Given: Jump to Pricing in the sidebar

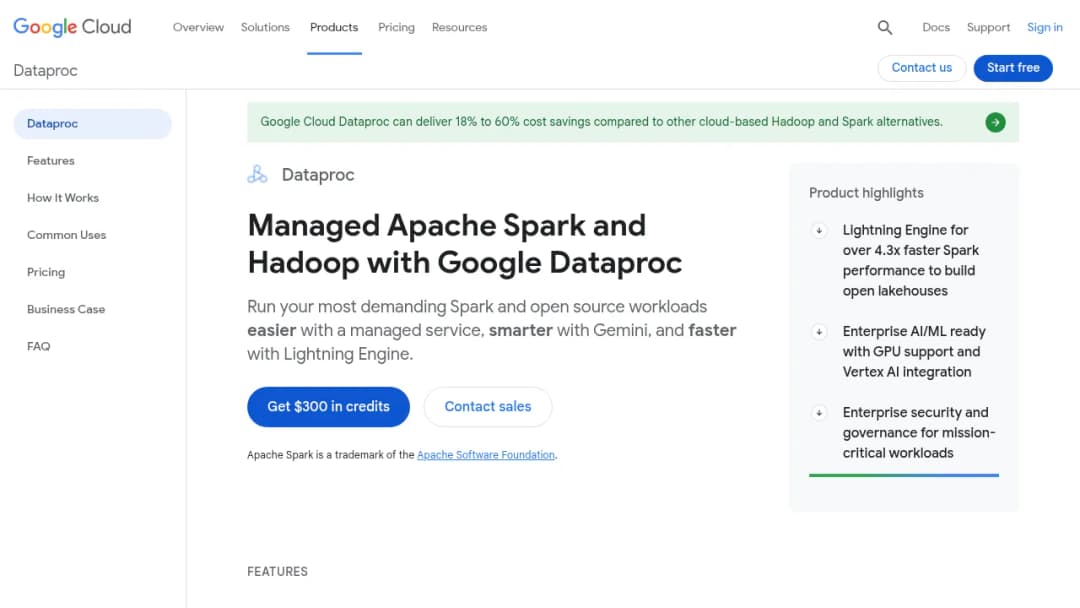Looking at the screenshot, I should 46,273.
